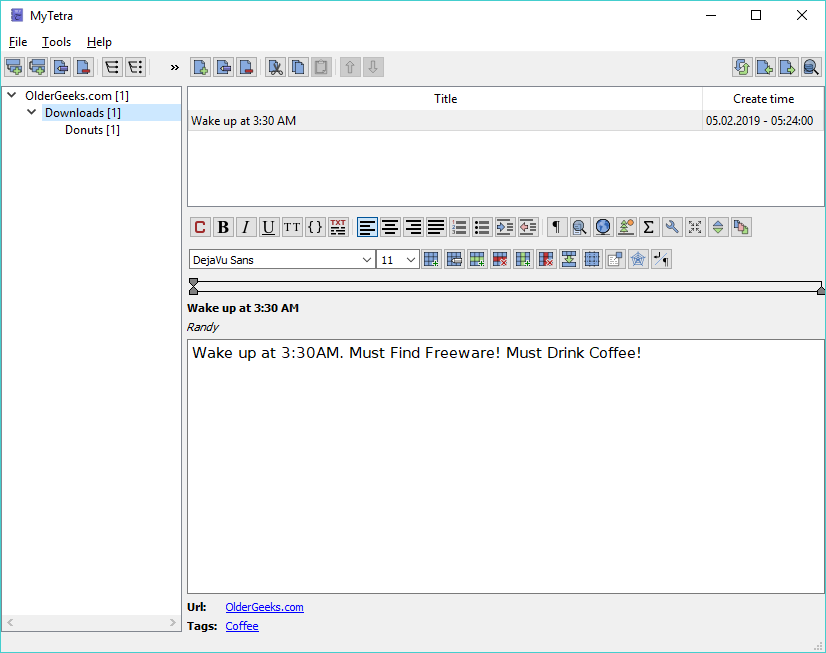Clear text formatting with the red C
This screenshot has width=826, height=653.
pos(200,227)
